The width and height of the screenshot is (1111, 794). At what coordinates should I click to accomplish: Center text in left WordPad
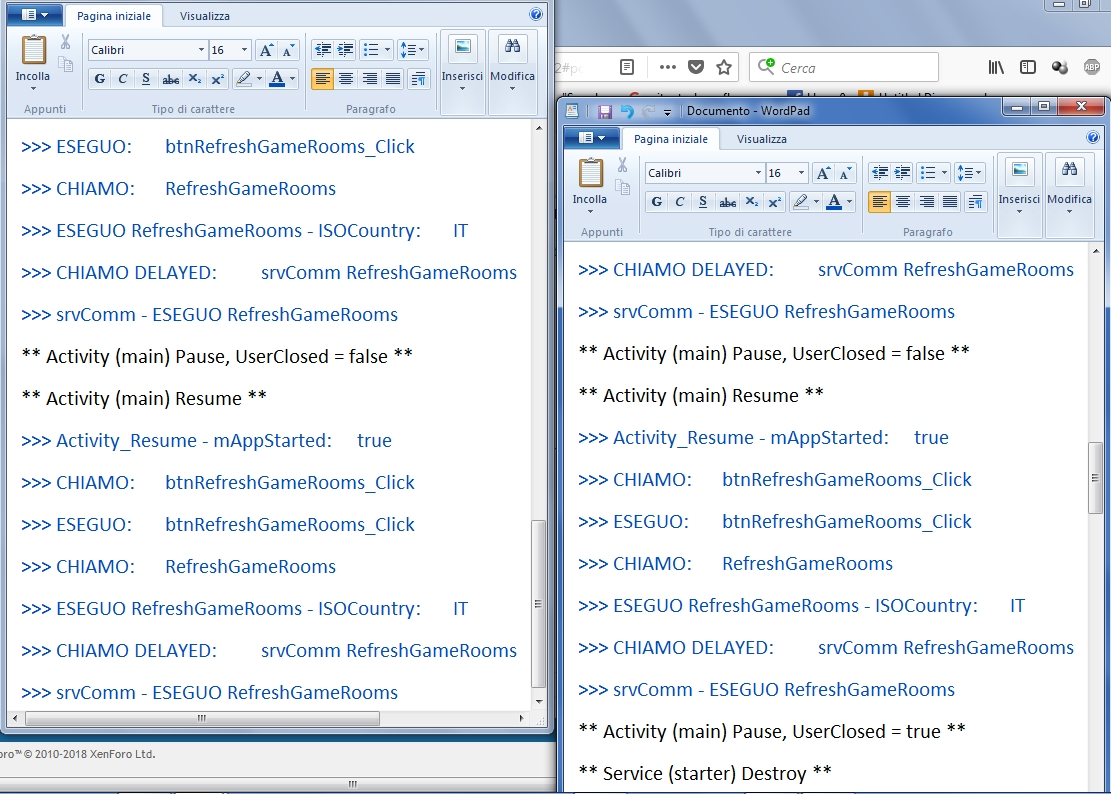pos(346,79)
